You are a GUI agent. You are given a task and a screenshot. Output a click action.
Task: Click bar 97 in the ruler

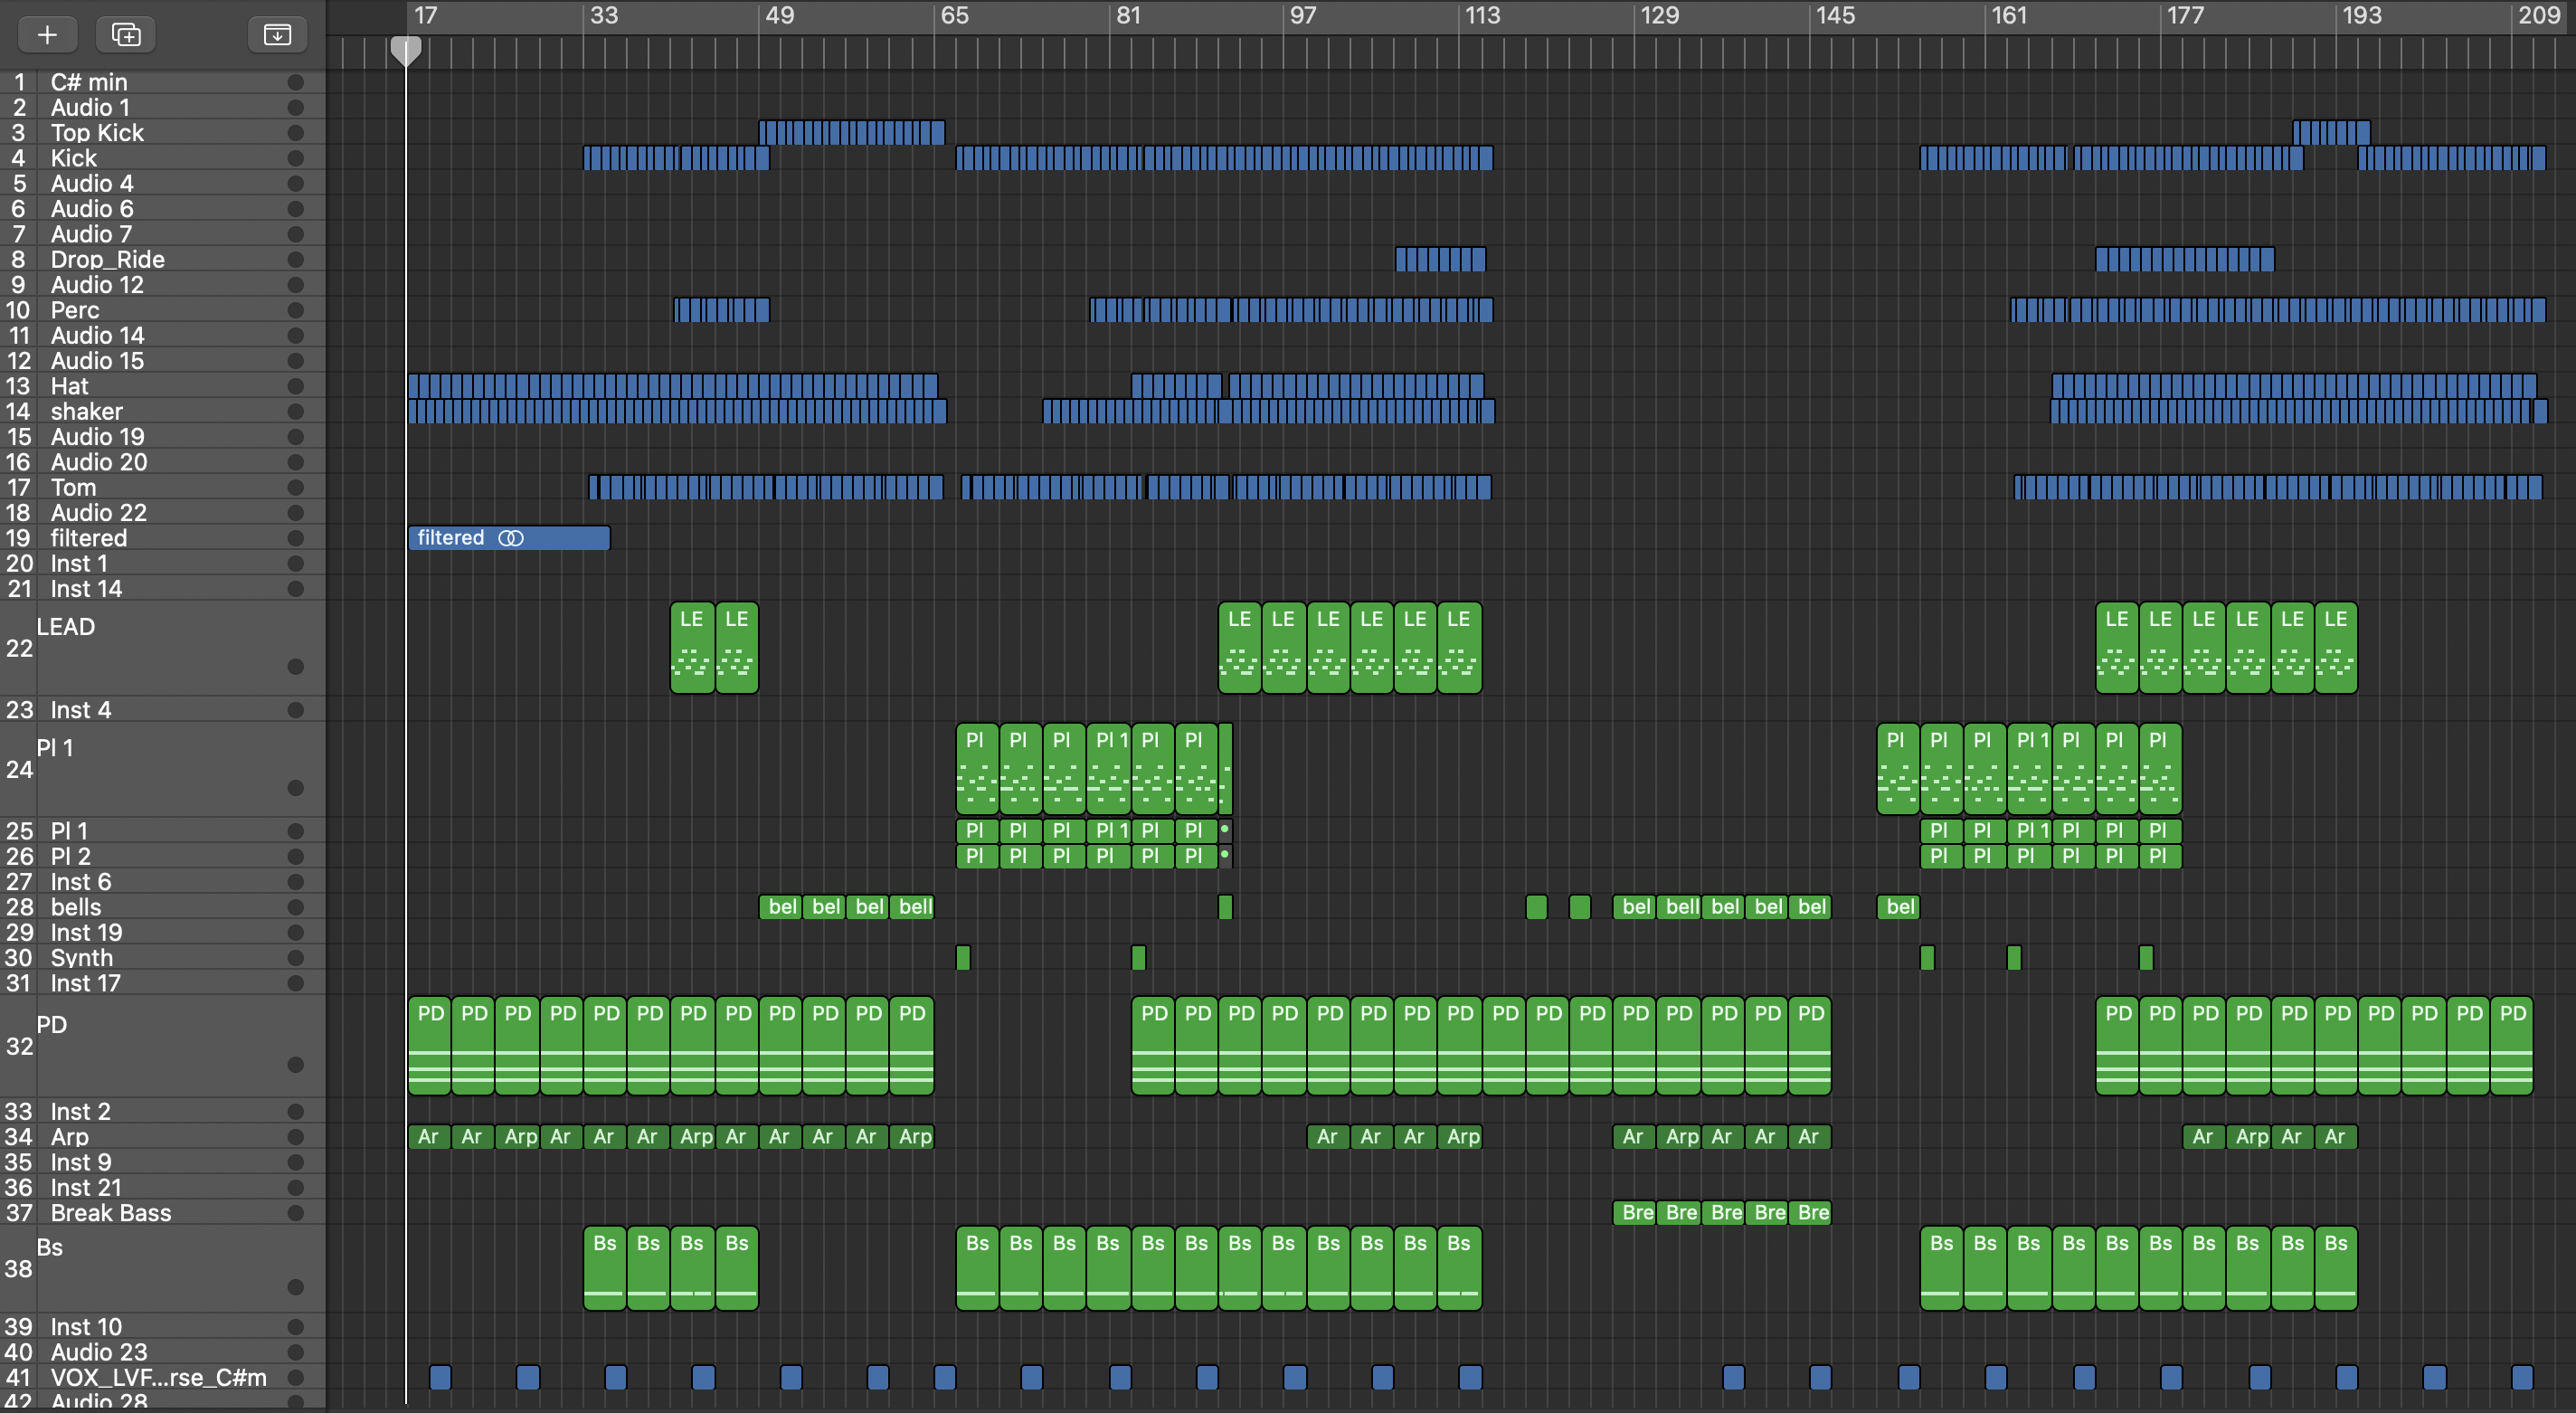[1303, 15]
